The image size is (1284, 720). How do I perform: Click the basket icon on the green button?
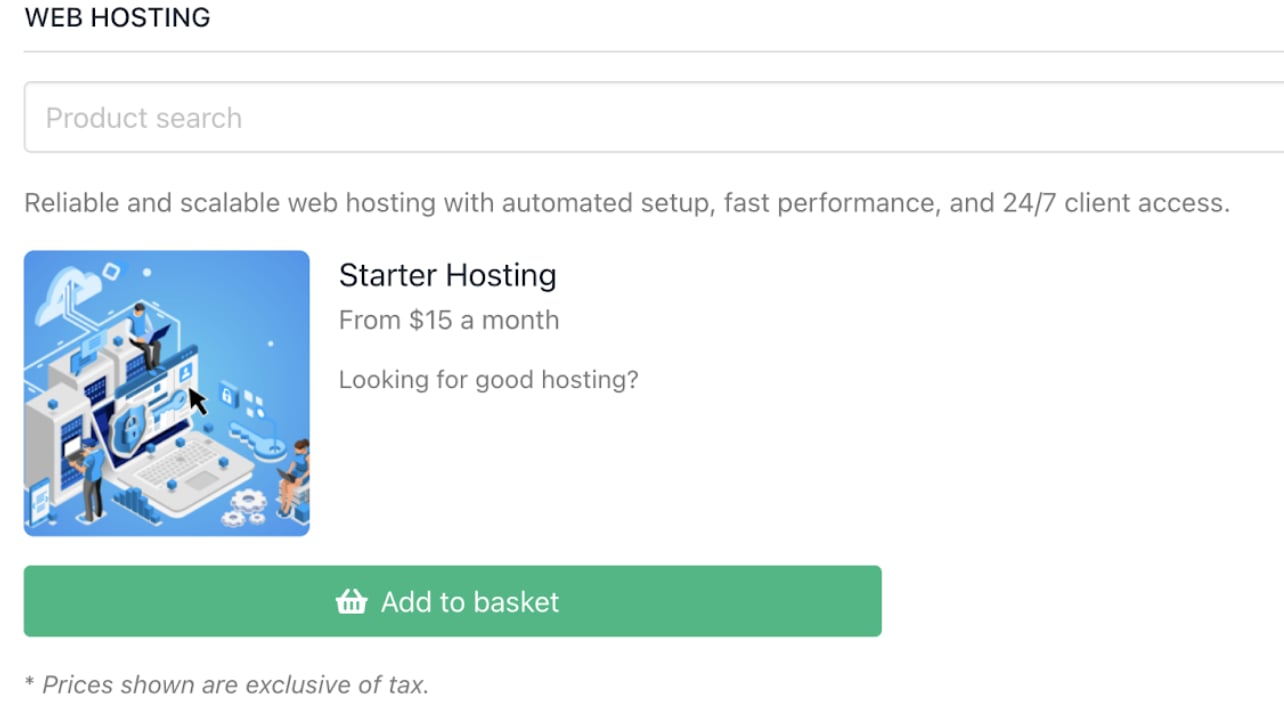351,601
